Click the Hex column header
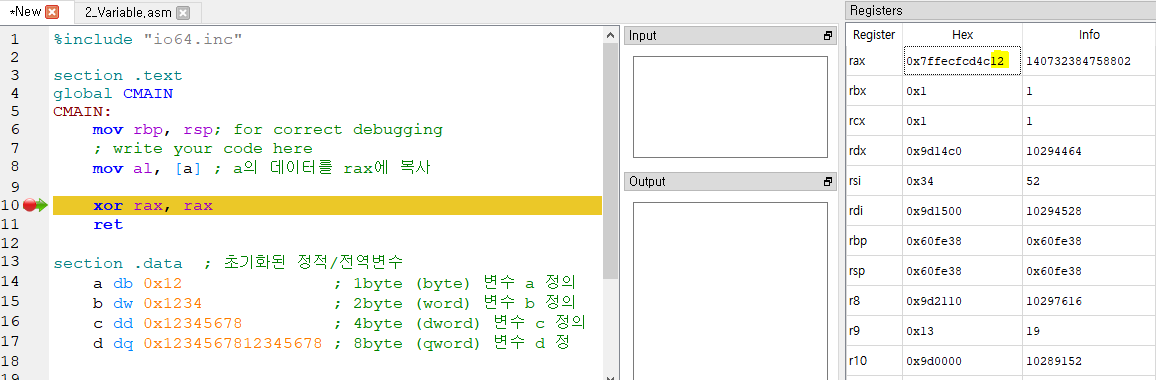 tap(962, 35)
